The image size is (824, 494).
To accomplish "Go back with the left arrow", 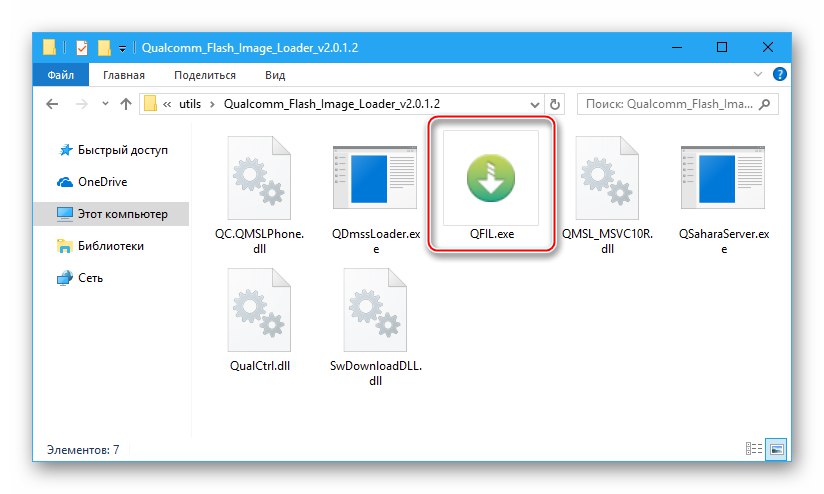I will 52,104.
